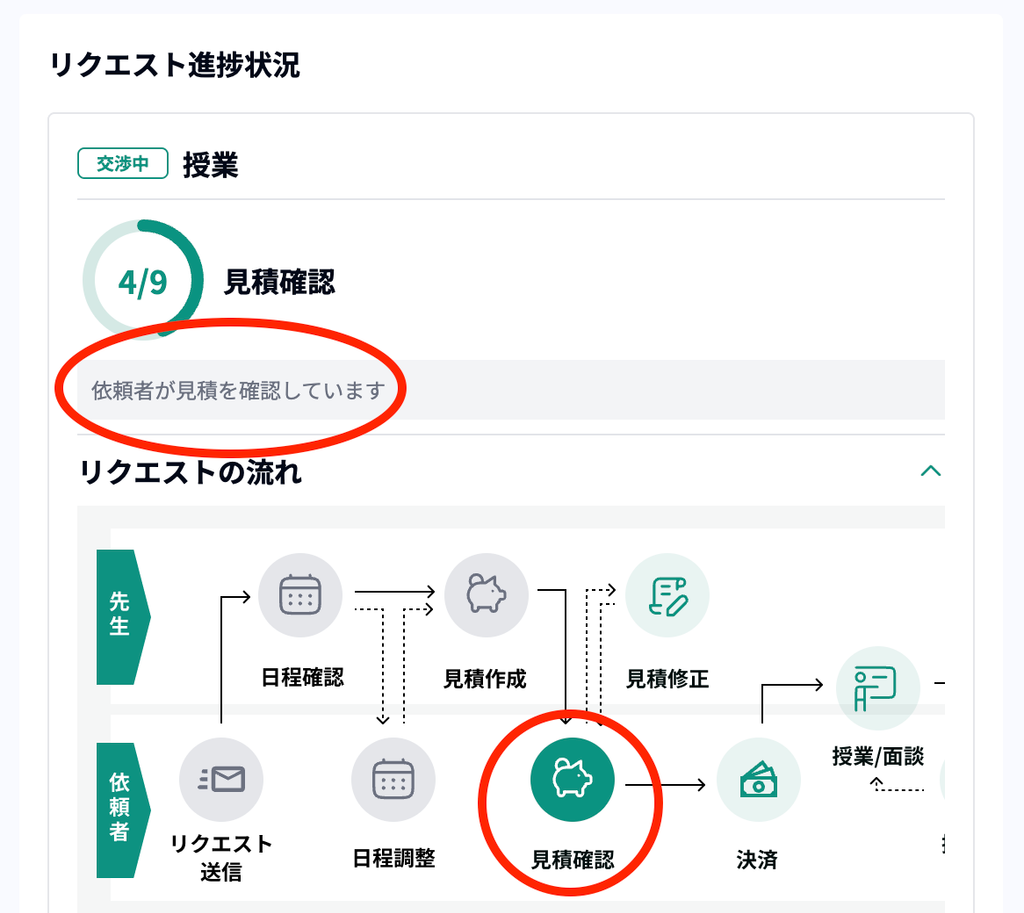Click the リクエスト進捗状況 page heading
The image size is (1024, 913).
click(x=174, y=65)
